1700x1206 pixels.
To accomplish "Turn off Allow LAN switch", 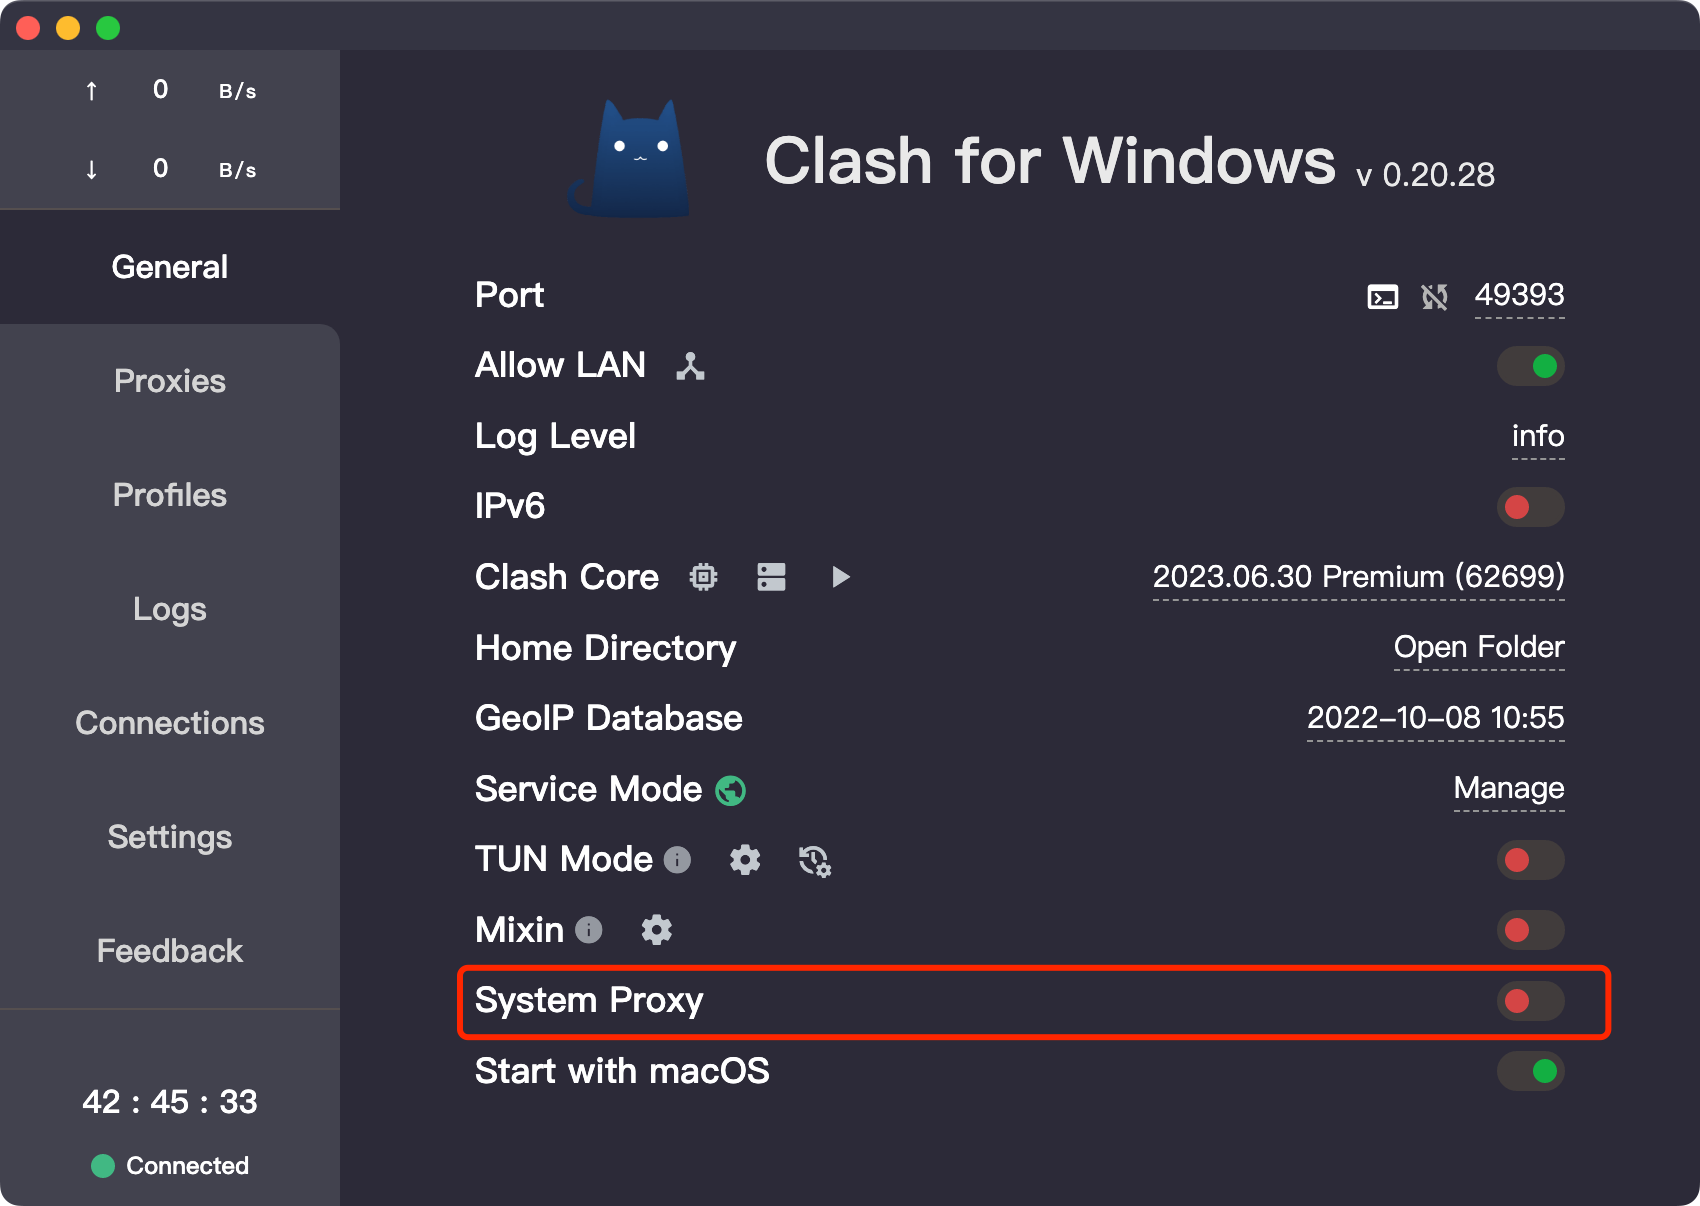I will pyautogui.click(x=1530, y=366).
